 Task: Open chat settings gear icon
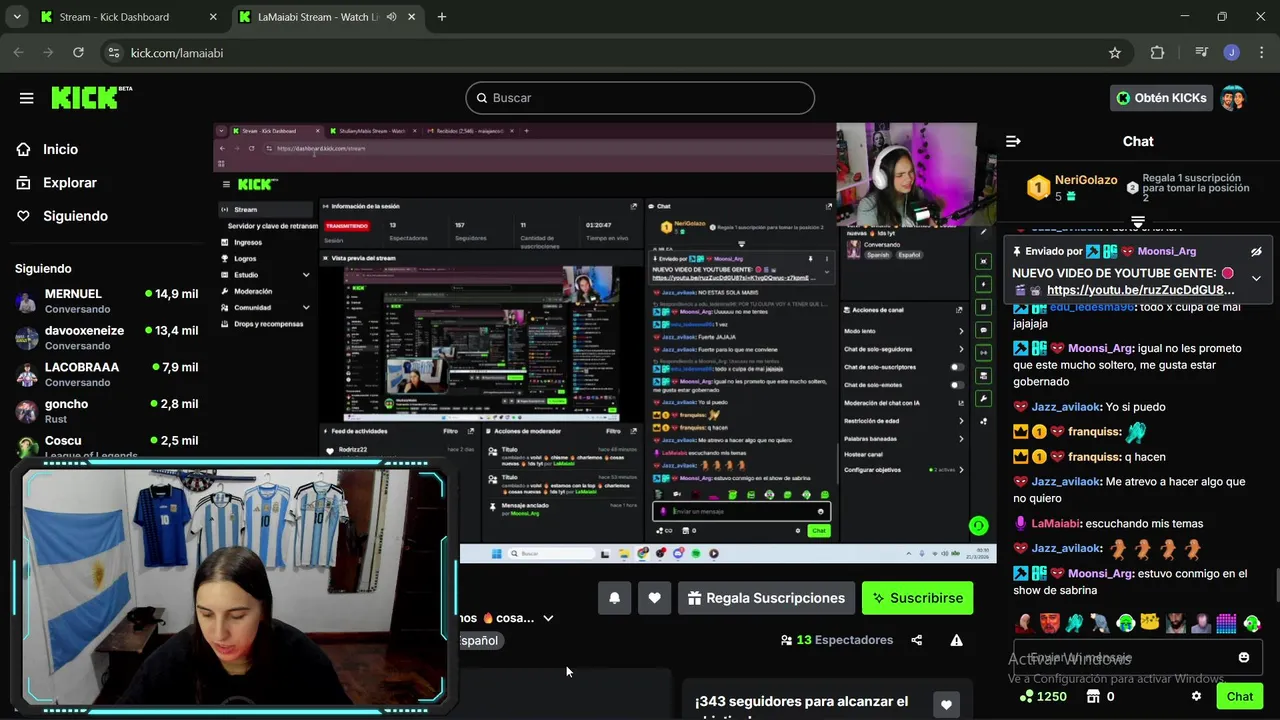tap(1196, 696)
